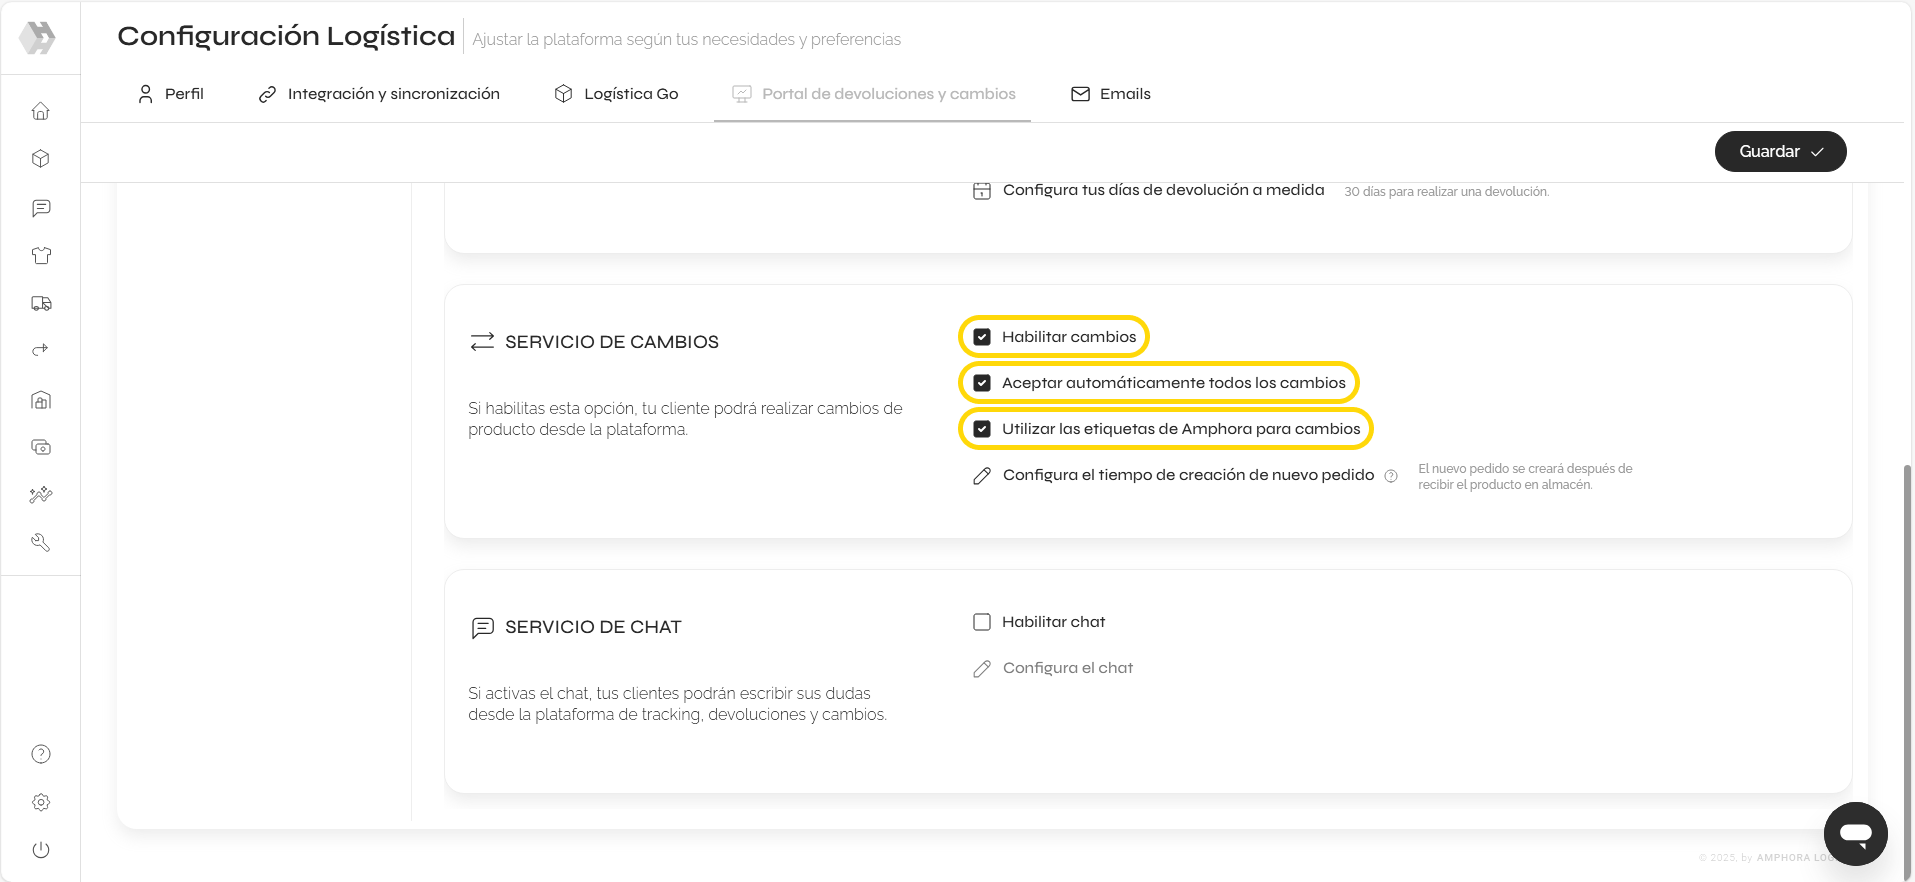Click the settings gear icon in the sidebar

[x=41, y=802]
